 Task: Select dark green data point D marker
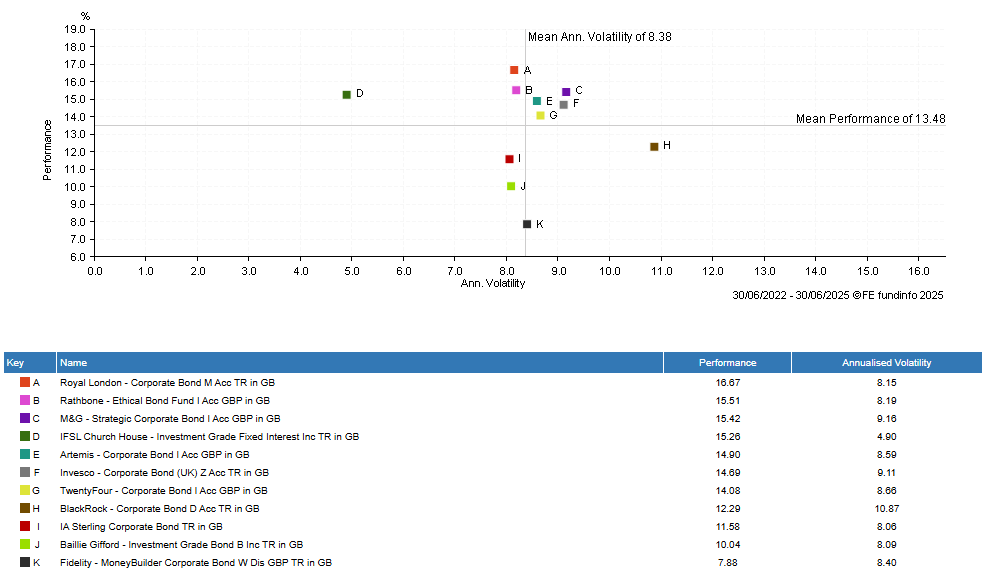pos(346,95)
